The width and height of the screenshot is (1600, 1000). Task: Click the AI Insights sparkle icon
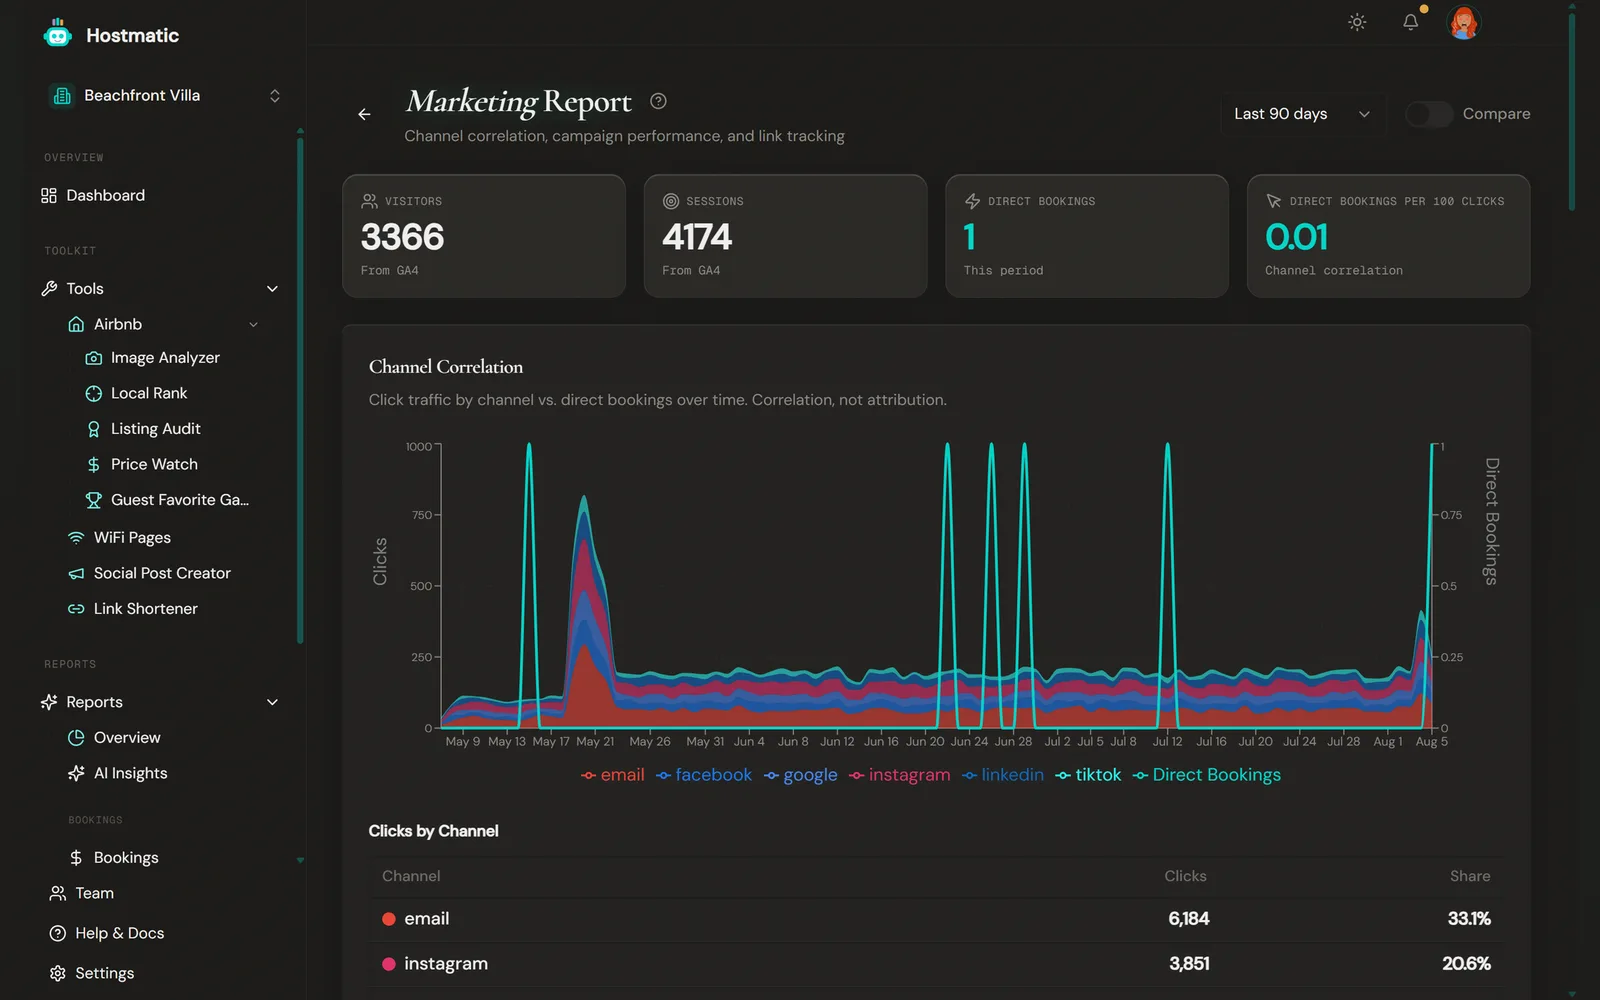click(x=76, y=773)
